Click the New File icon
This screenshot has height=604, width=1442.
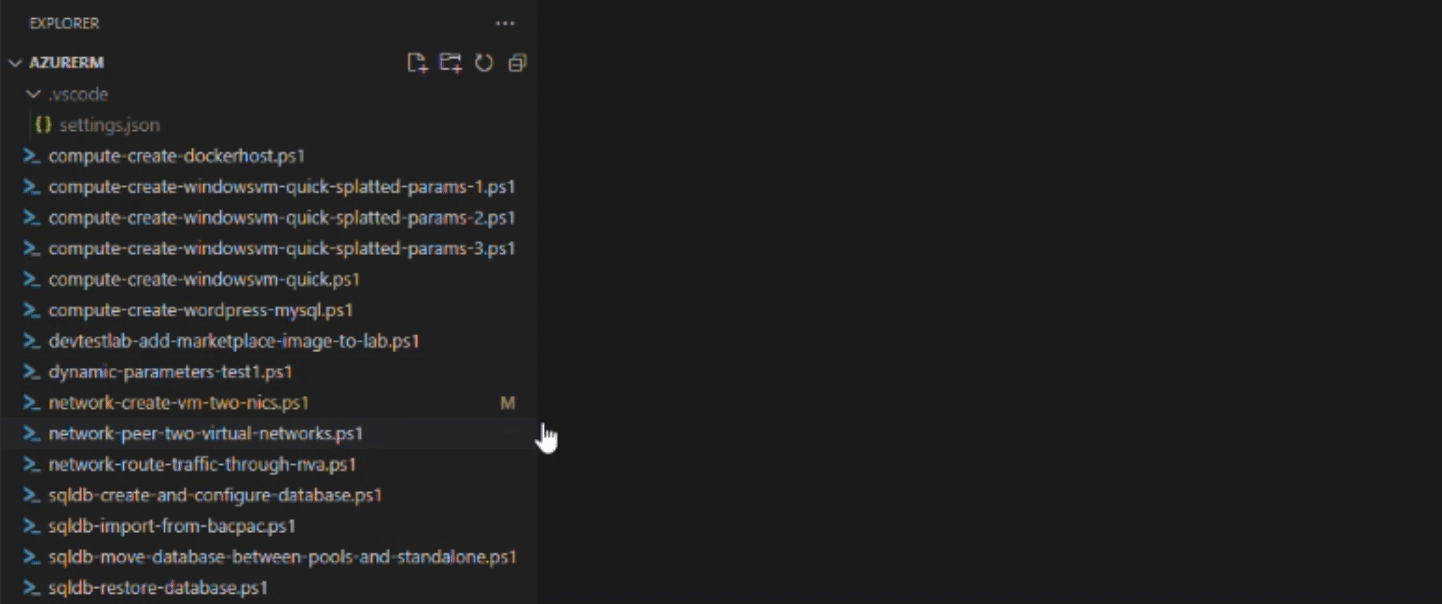pos(417,63)
